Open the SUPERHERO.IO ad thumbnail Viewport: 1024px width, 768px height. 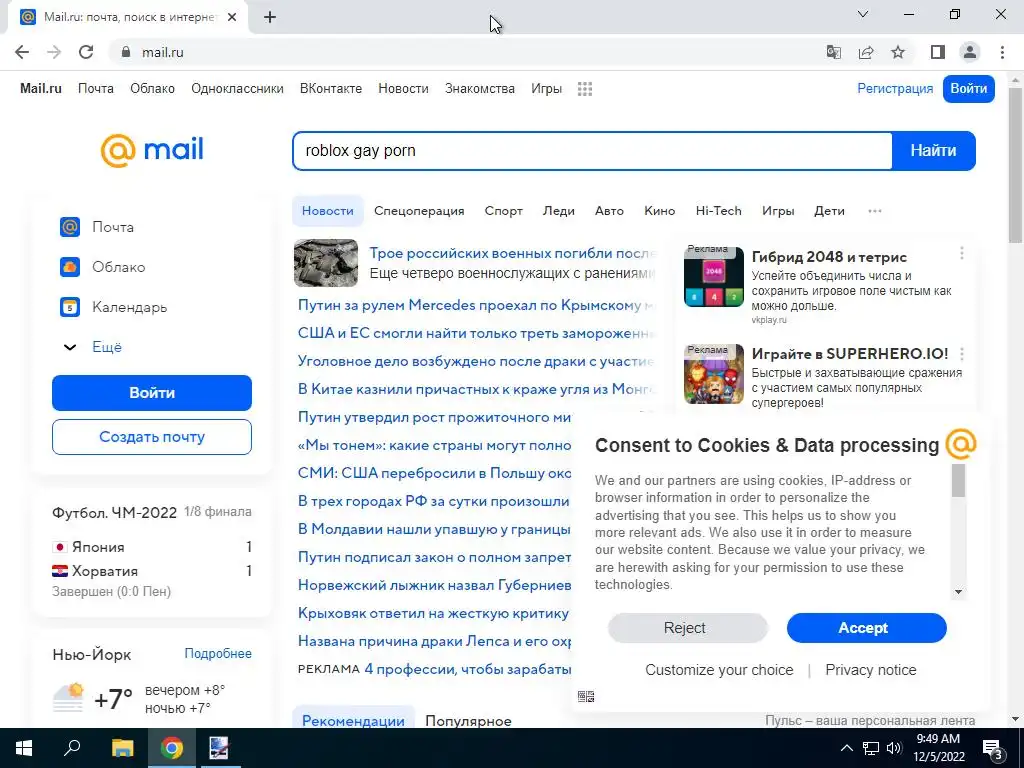[714, 374]
